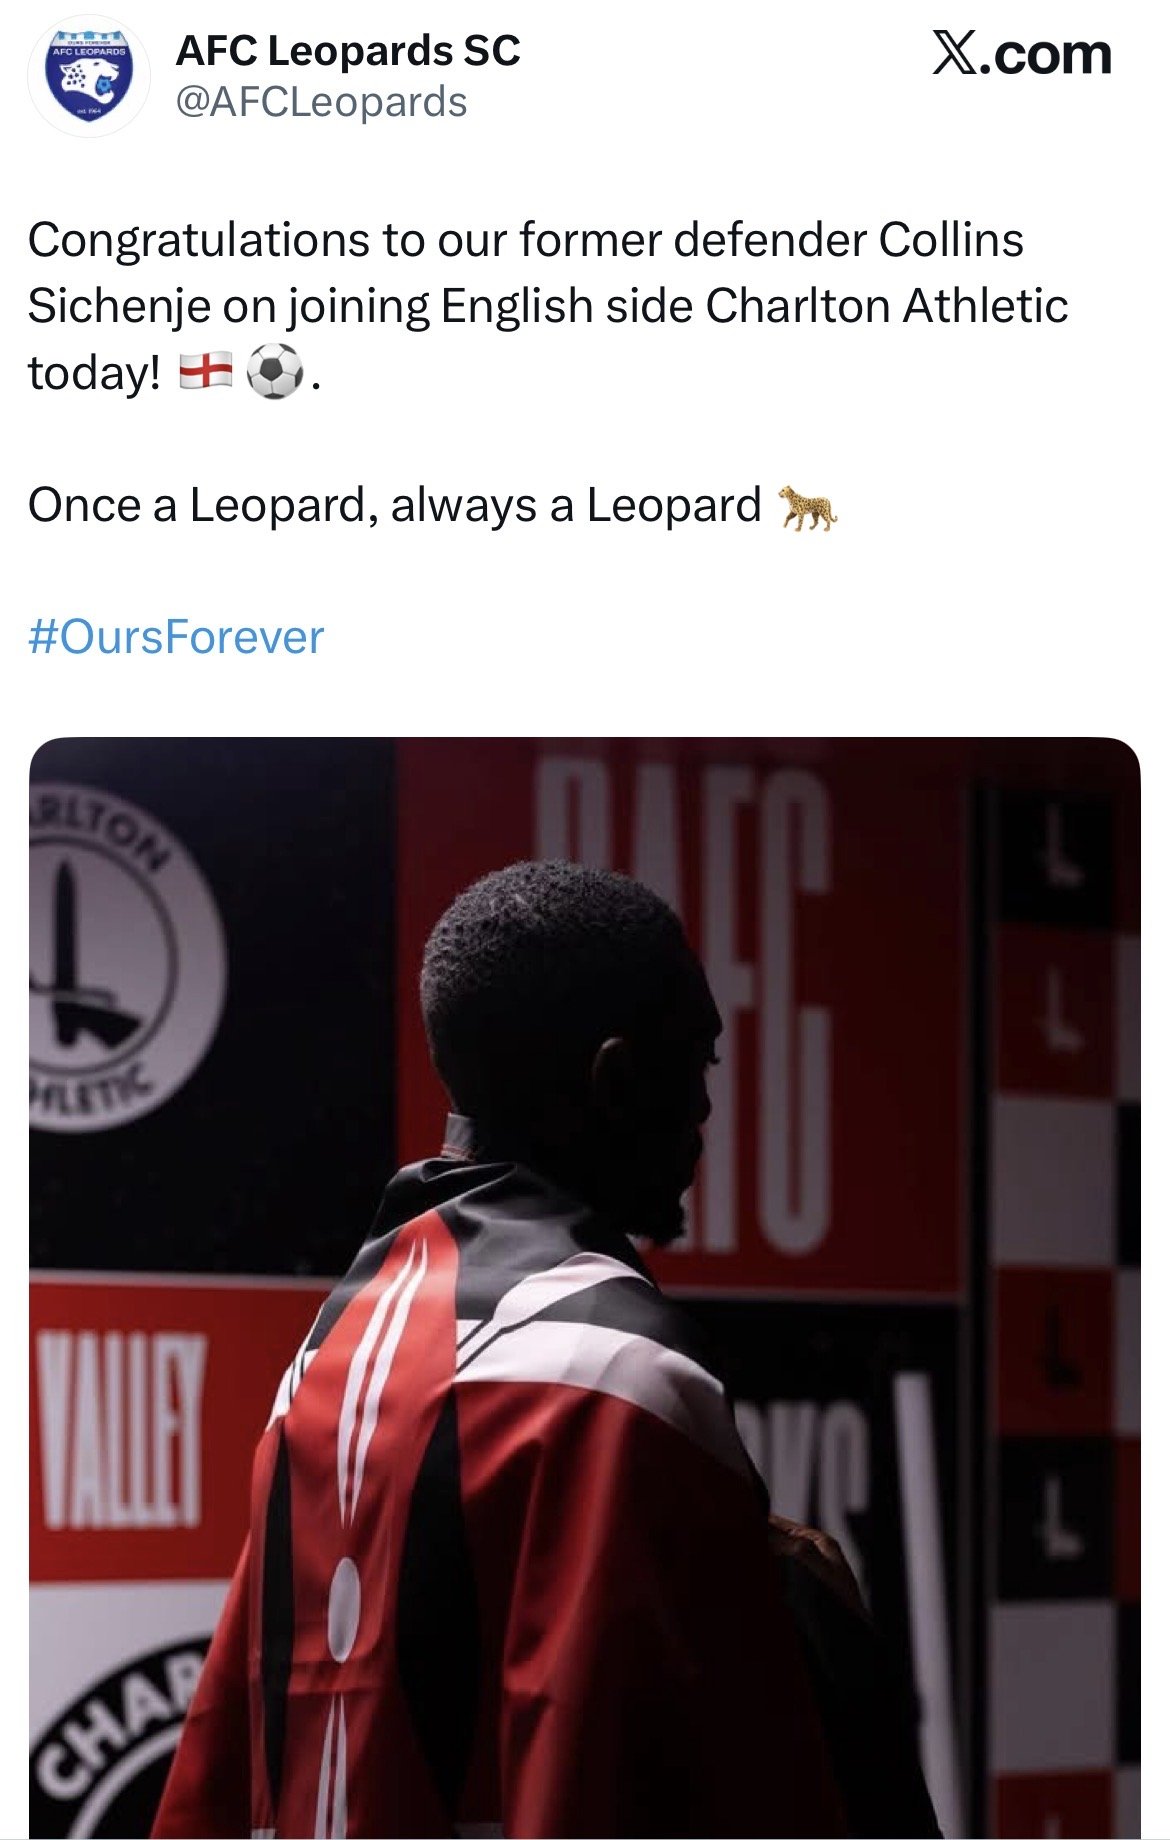Click the X.com logo
Screen dimensions: 1170x1840
click(1021, 54)
